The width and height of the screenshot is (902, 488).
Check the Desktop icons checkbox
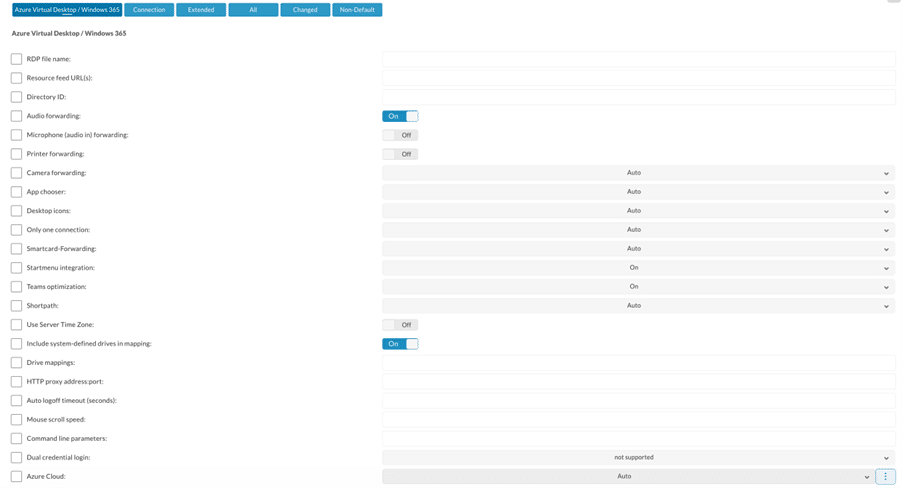16,211
